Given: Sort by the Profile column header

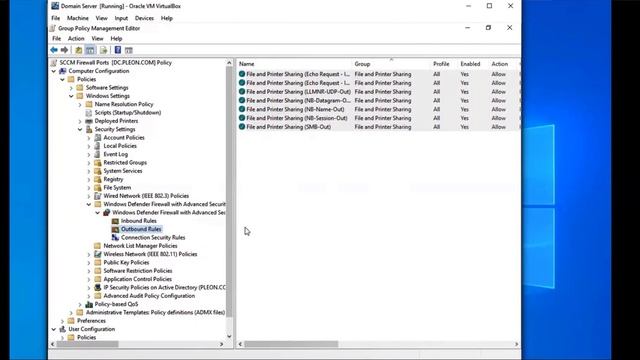Looking at the screenshot, I should point(444,64).
